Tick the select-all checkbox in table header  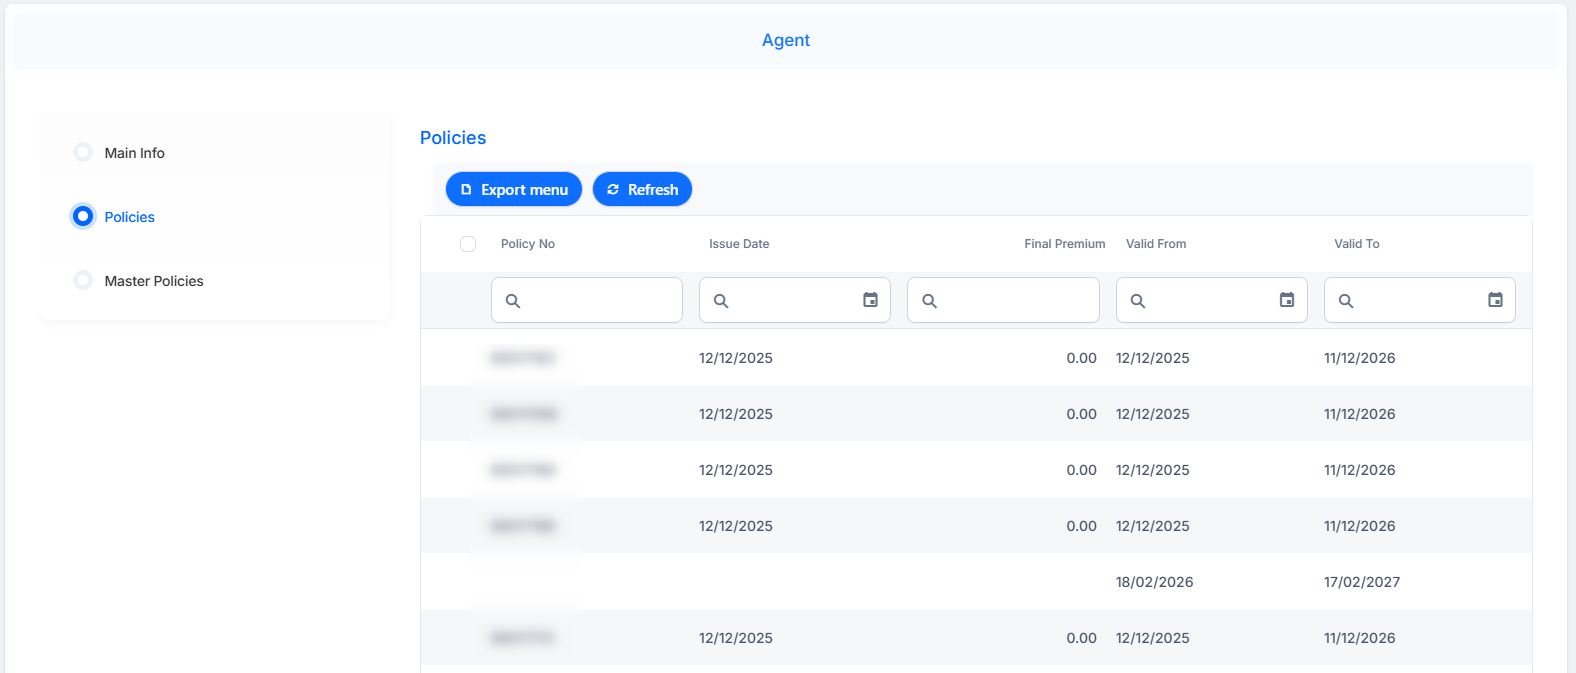(x=468, y=244)
